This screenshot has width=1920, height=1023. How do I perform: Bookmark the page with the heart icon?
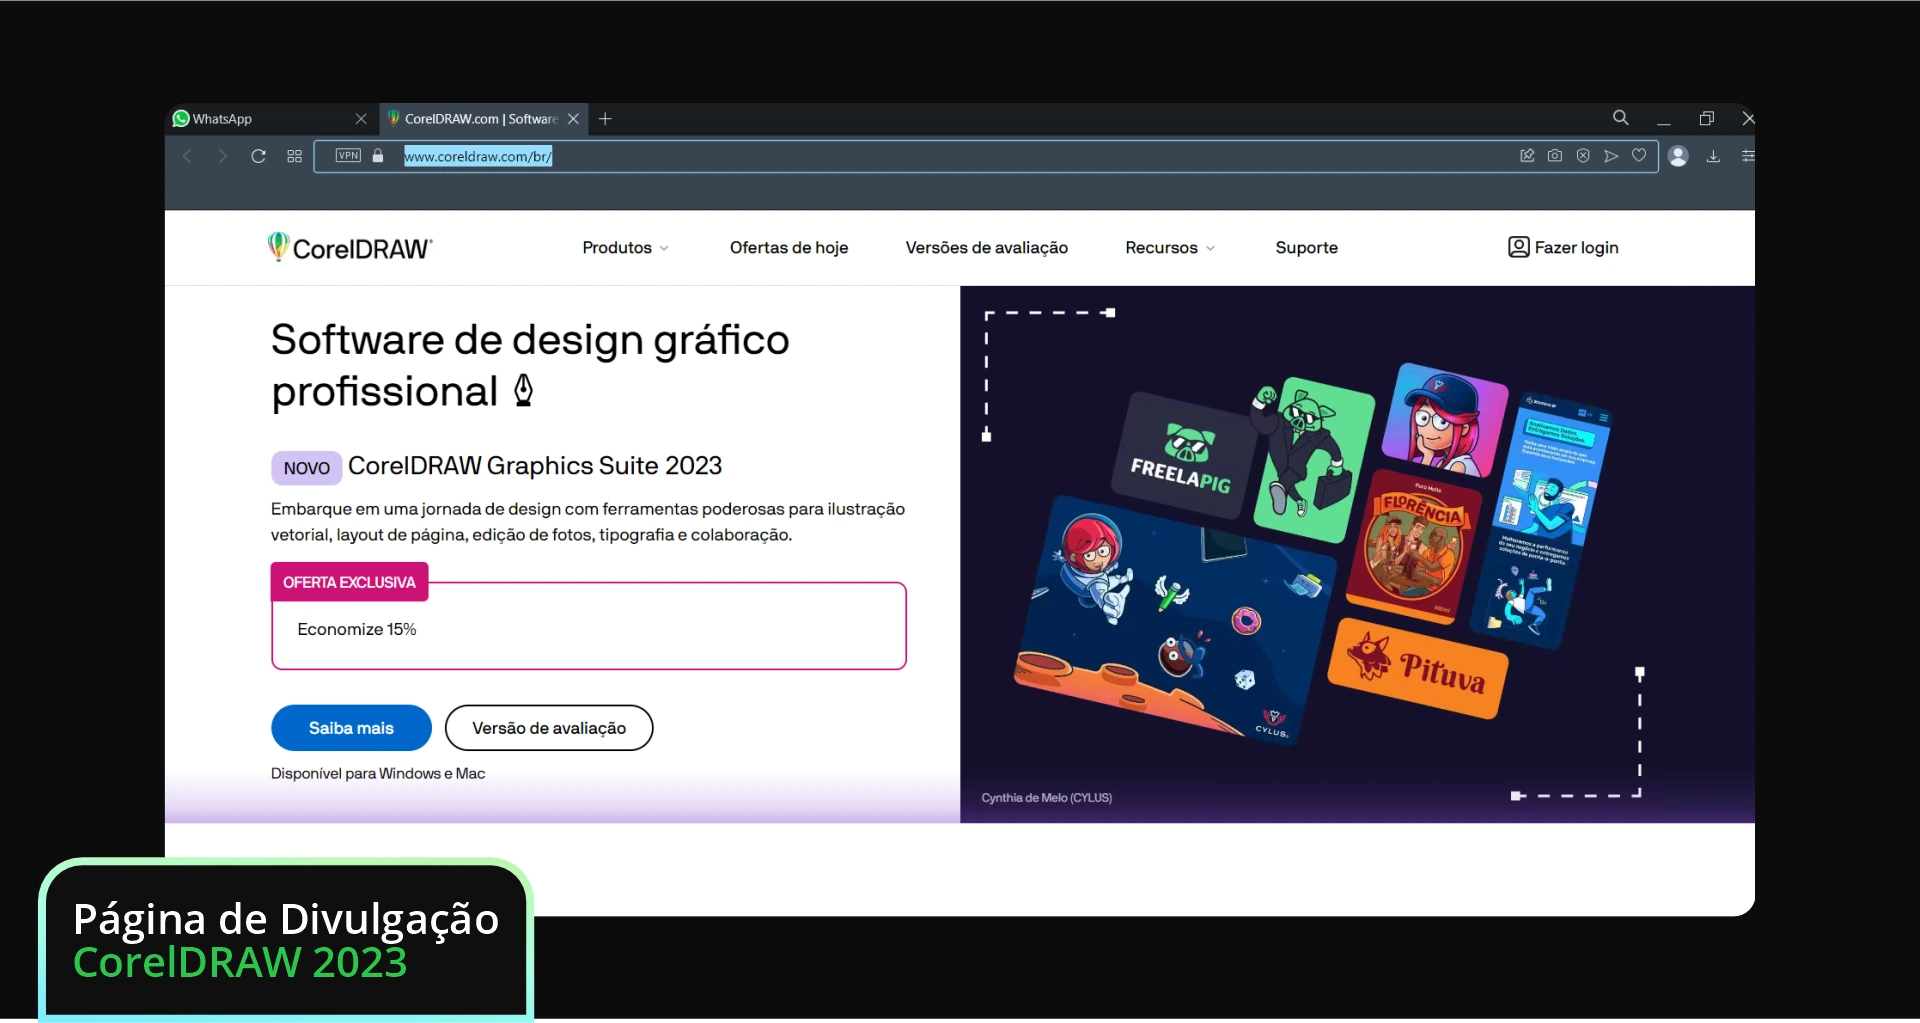coord(1639,155)
